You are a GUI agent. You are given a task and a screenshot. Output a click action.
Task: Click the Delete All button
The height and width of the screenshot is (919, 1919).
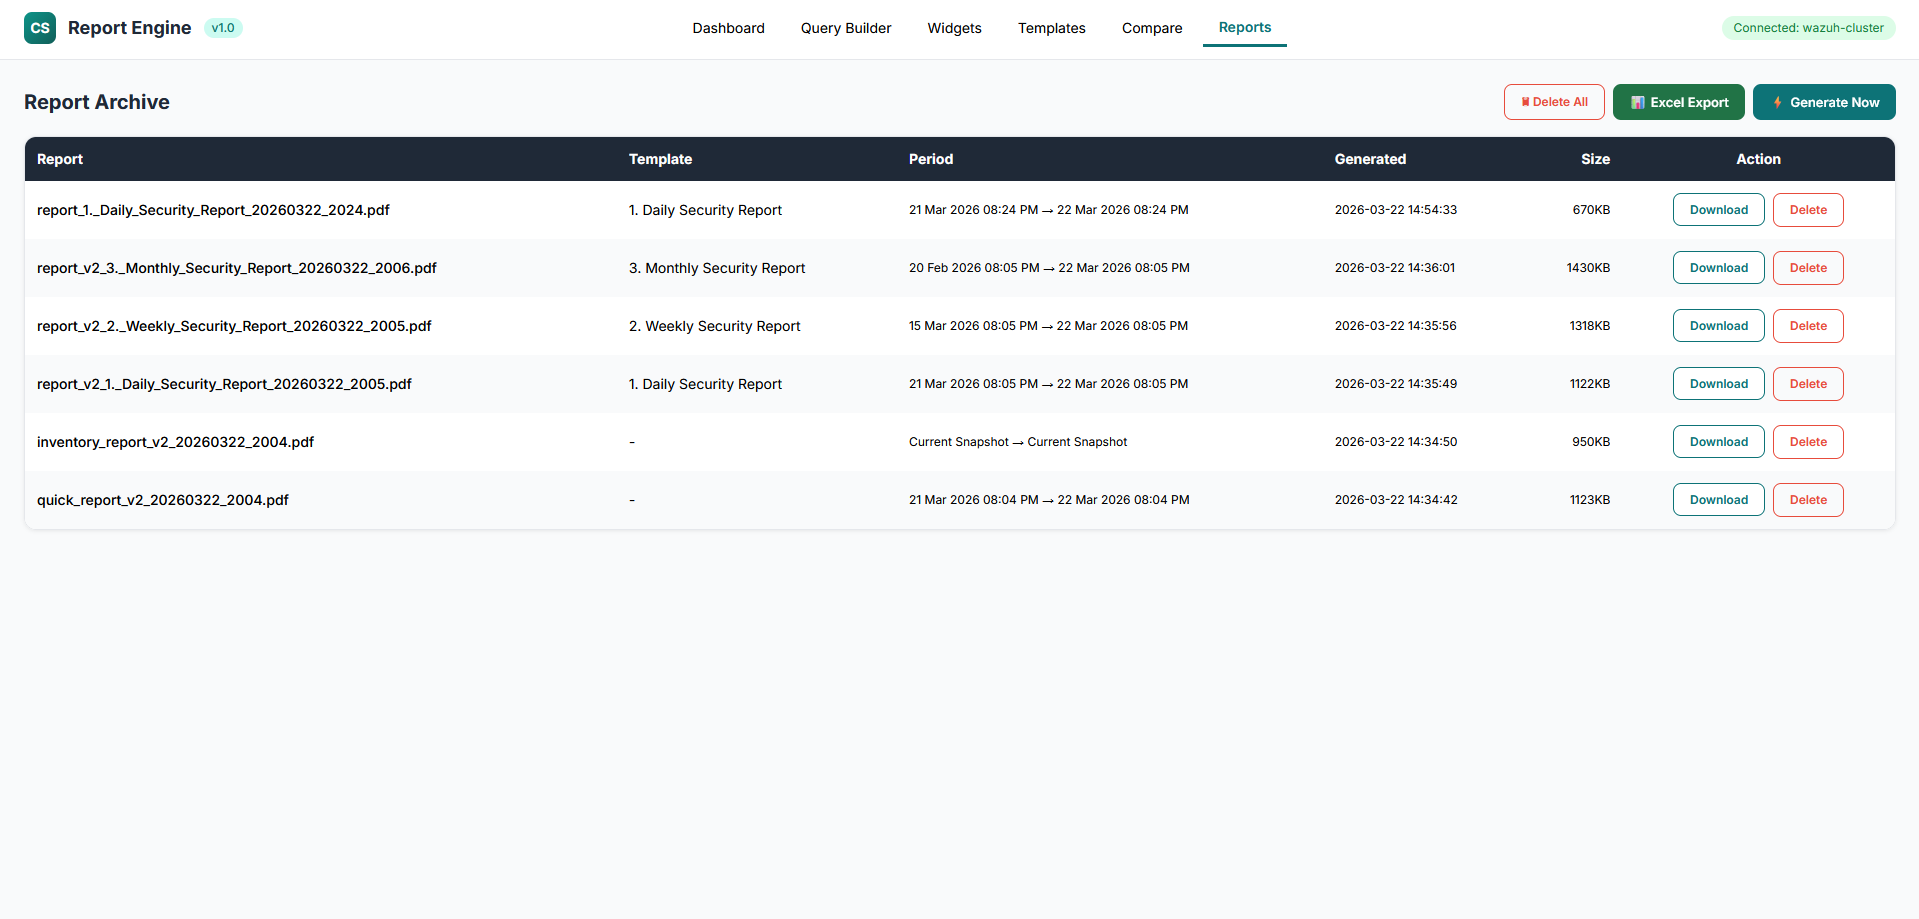click(x=1554, y=101)
